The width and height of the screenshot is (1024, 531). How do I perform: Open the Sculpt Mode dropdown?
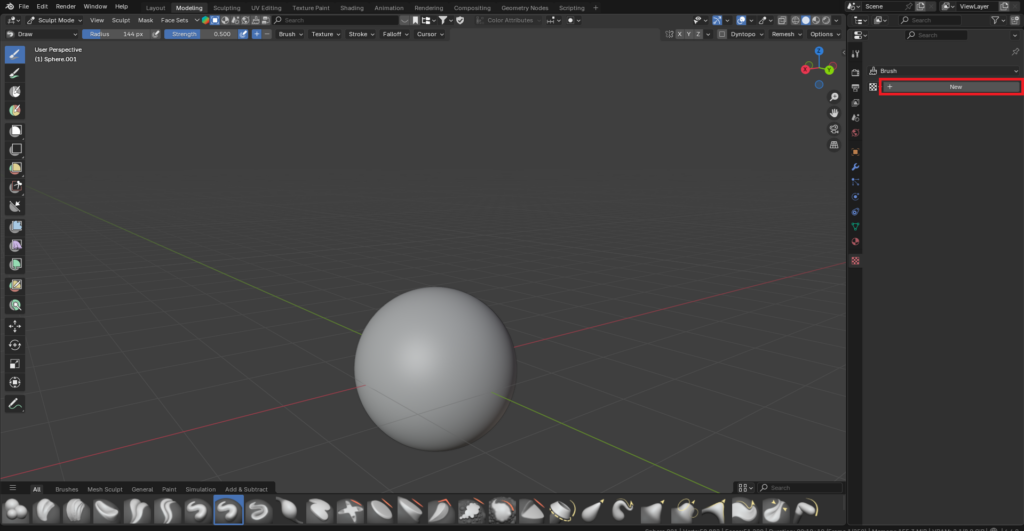(x=55, y=20)
